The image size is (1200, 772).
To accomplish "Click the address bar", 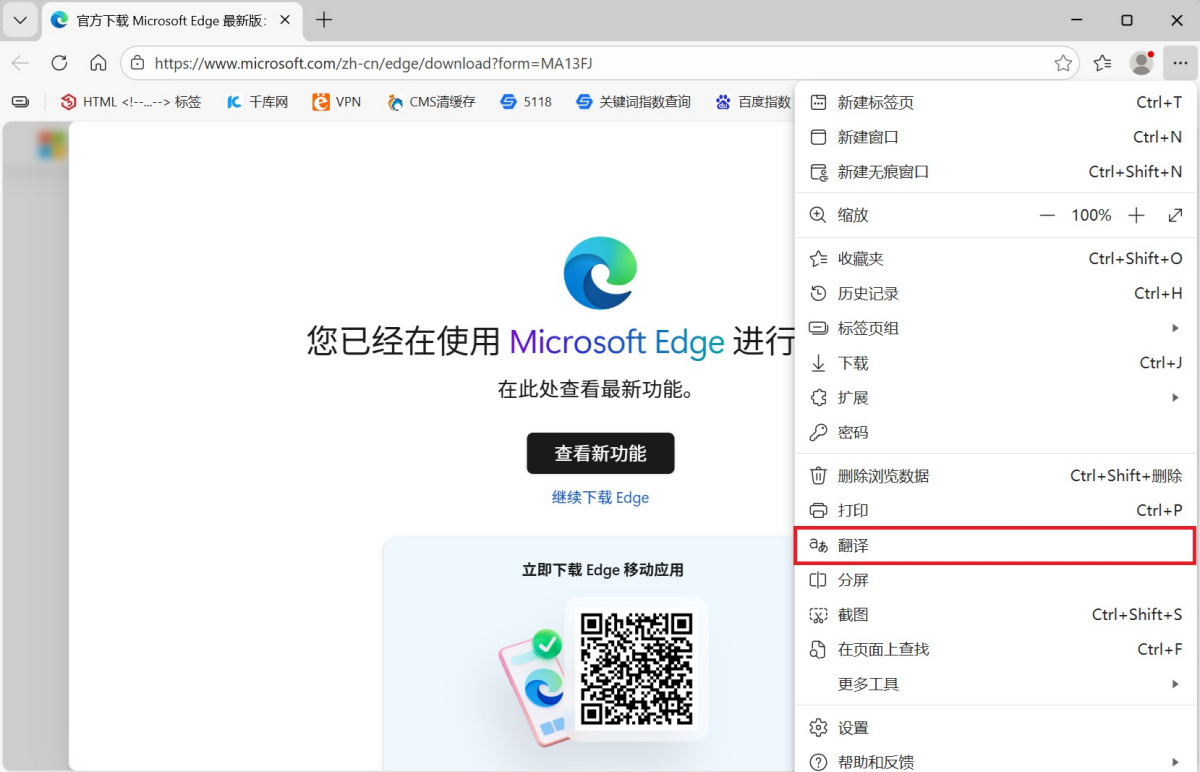I will 400,62.
